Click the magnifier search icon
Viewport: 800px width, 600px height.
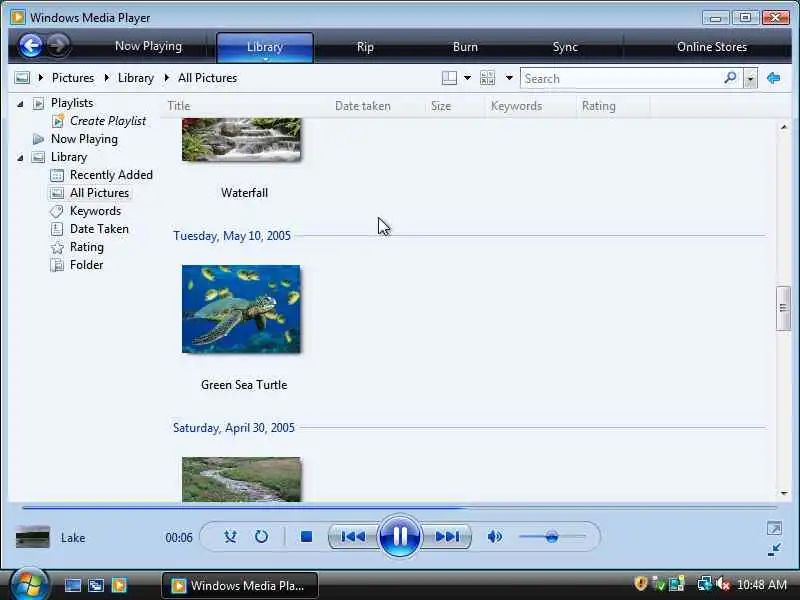pos(731,78)
